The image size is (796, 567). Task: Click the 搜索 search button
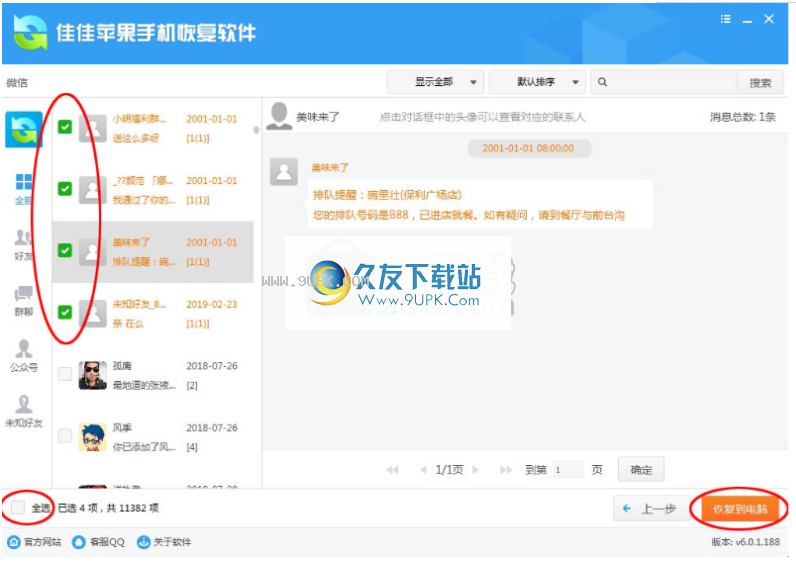coord(760,83)
